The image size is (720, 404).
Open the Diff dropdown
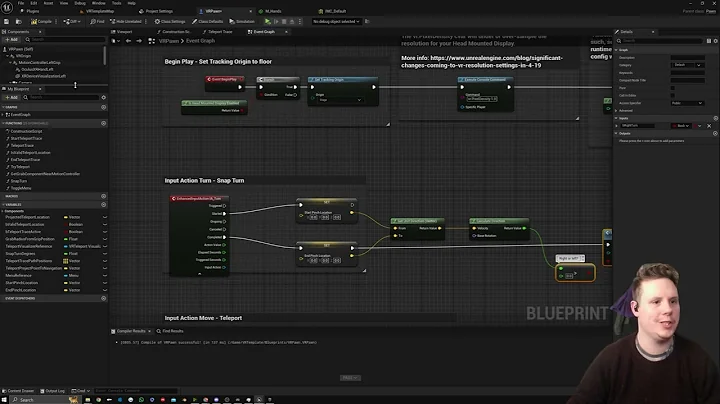click(x=72, y=22)
